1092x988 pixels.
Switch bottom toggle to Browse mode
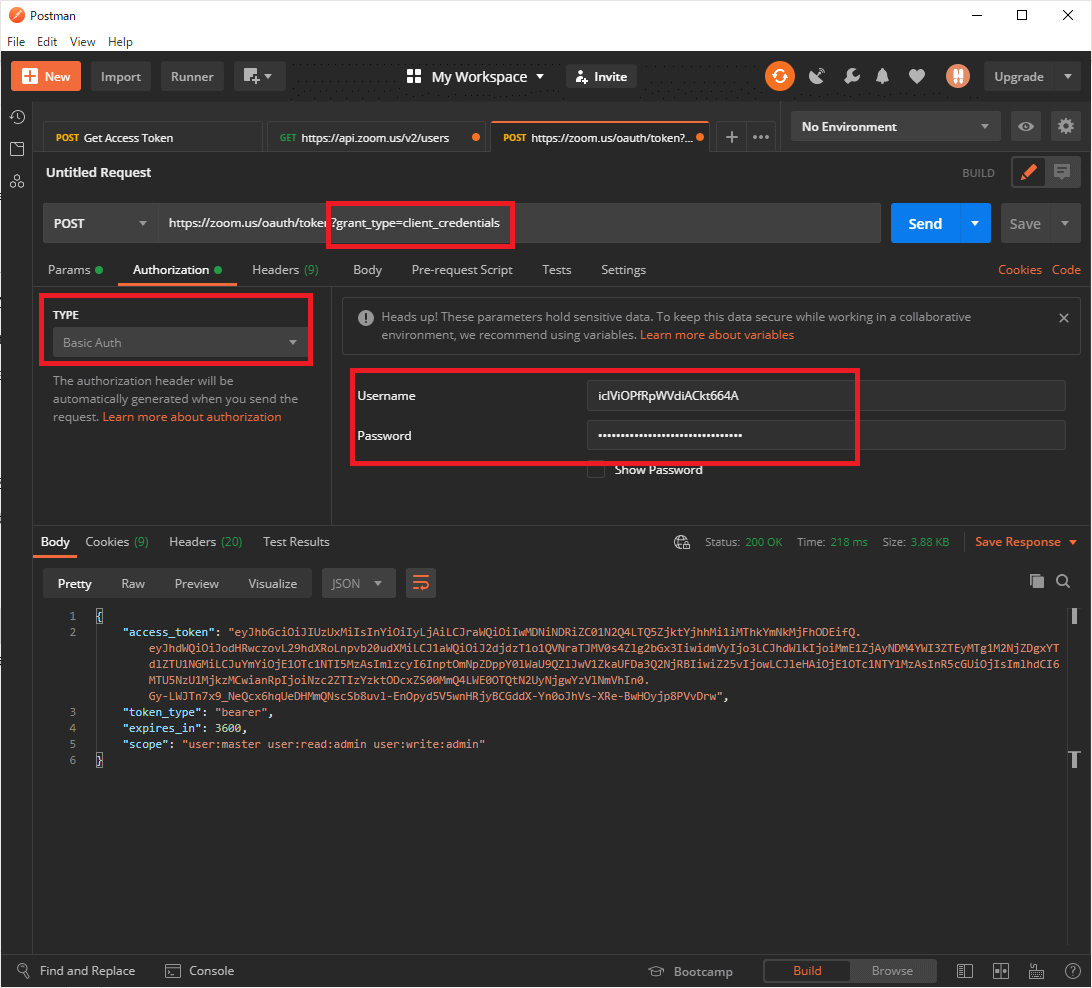point(892,971)
